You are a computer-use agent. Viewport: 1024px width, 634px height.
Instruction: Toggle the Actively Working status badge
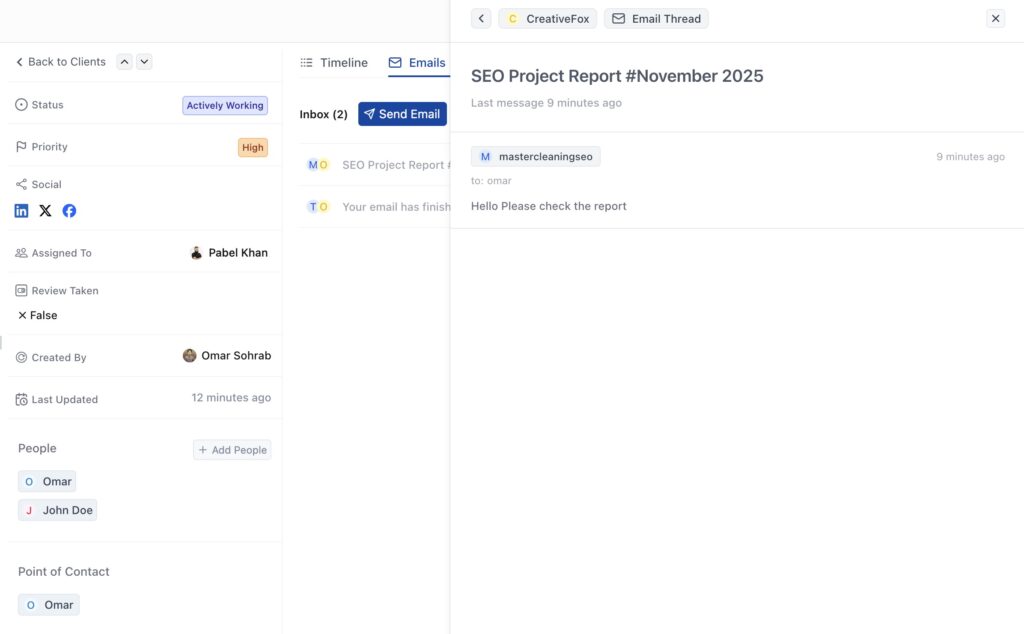pyautogui.click(x=224, y=105)
